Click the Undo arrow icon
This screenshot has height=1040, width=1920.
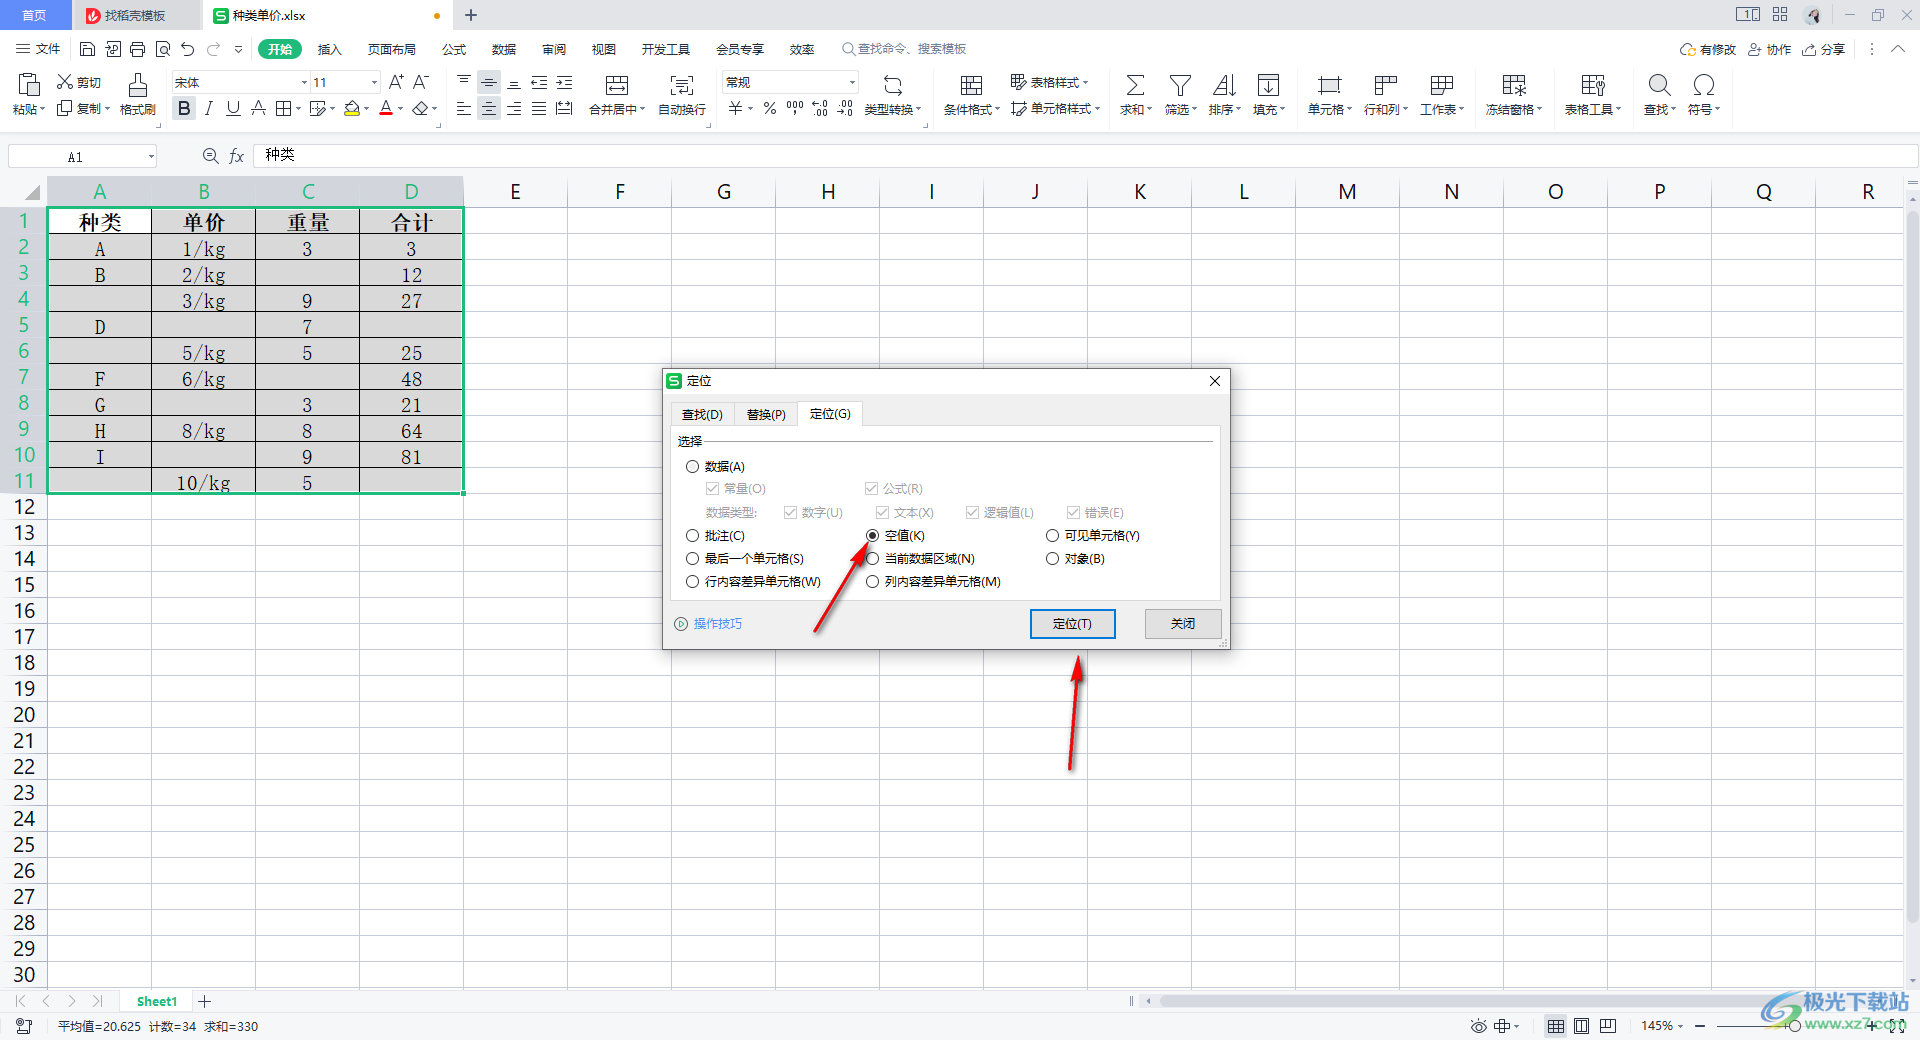click(x=187, y=49)
